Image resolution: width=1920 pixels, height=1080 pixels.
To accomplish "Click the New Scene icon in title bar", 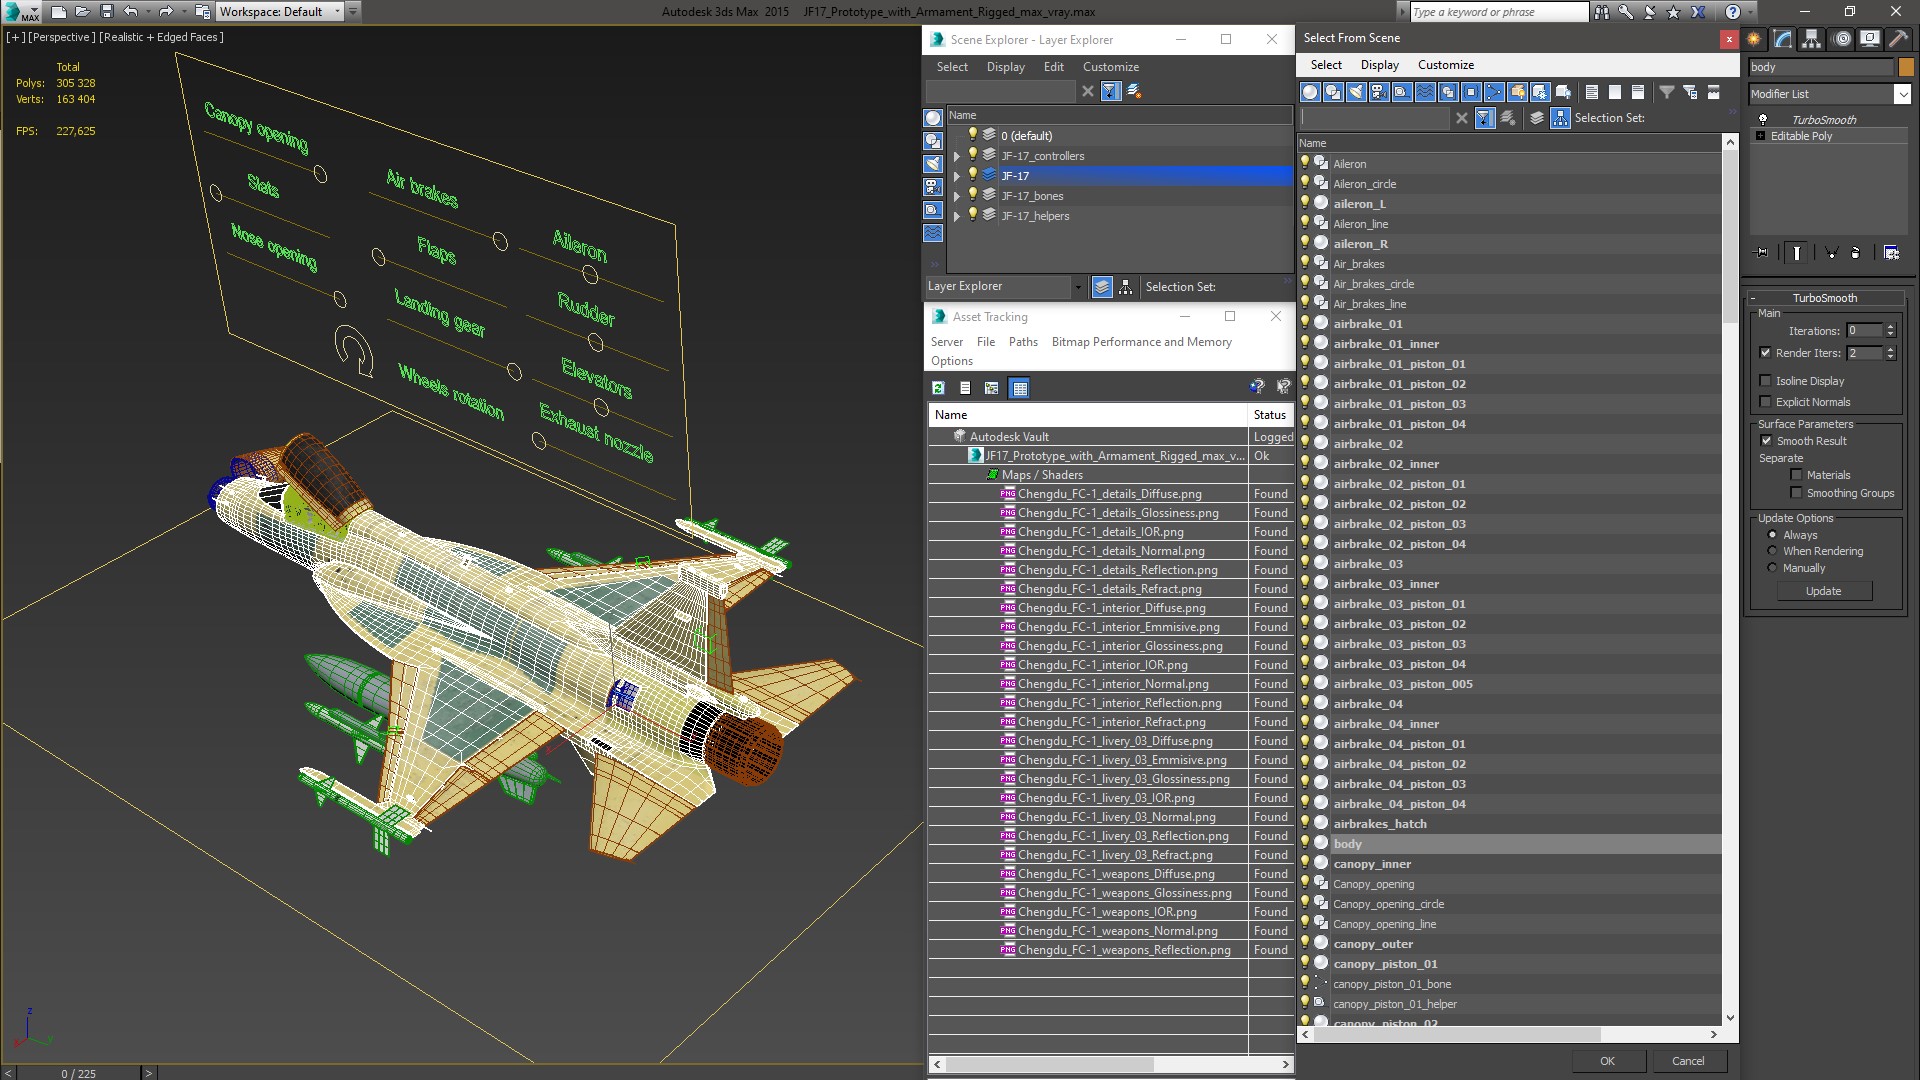I will [58, 12].
